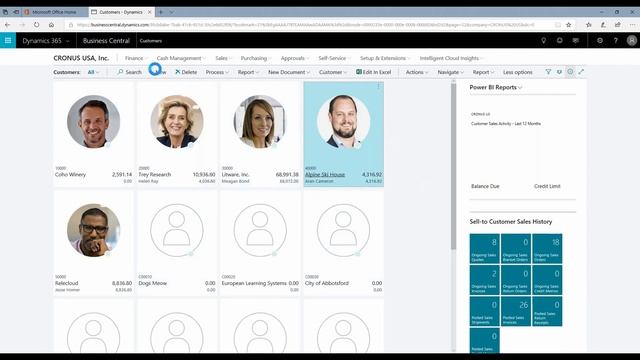Image resolution: width=640 pixels, height=360 pixels.
Task: Open the Alpine Ski House link
Action: click(325, 174)
